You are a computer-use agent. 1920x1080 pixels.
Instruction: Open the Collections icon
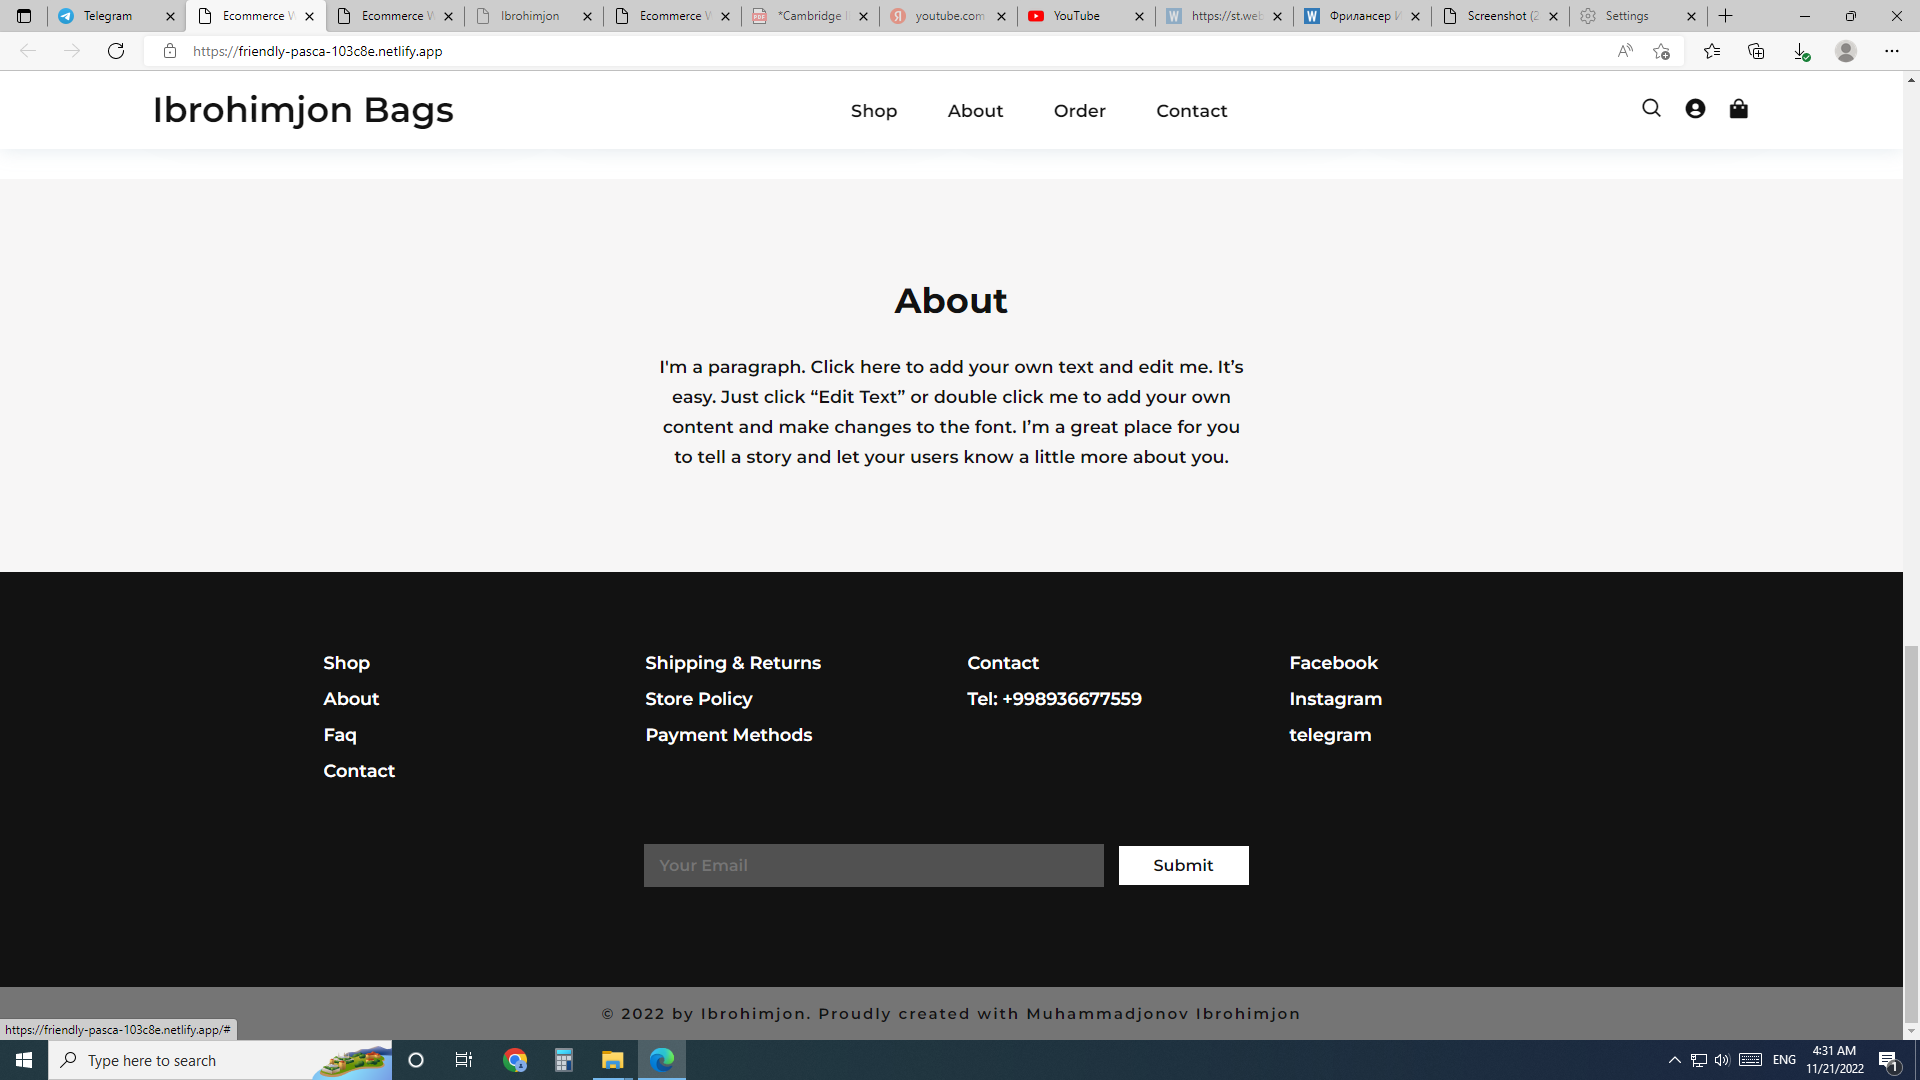(x=1756, y=51)
